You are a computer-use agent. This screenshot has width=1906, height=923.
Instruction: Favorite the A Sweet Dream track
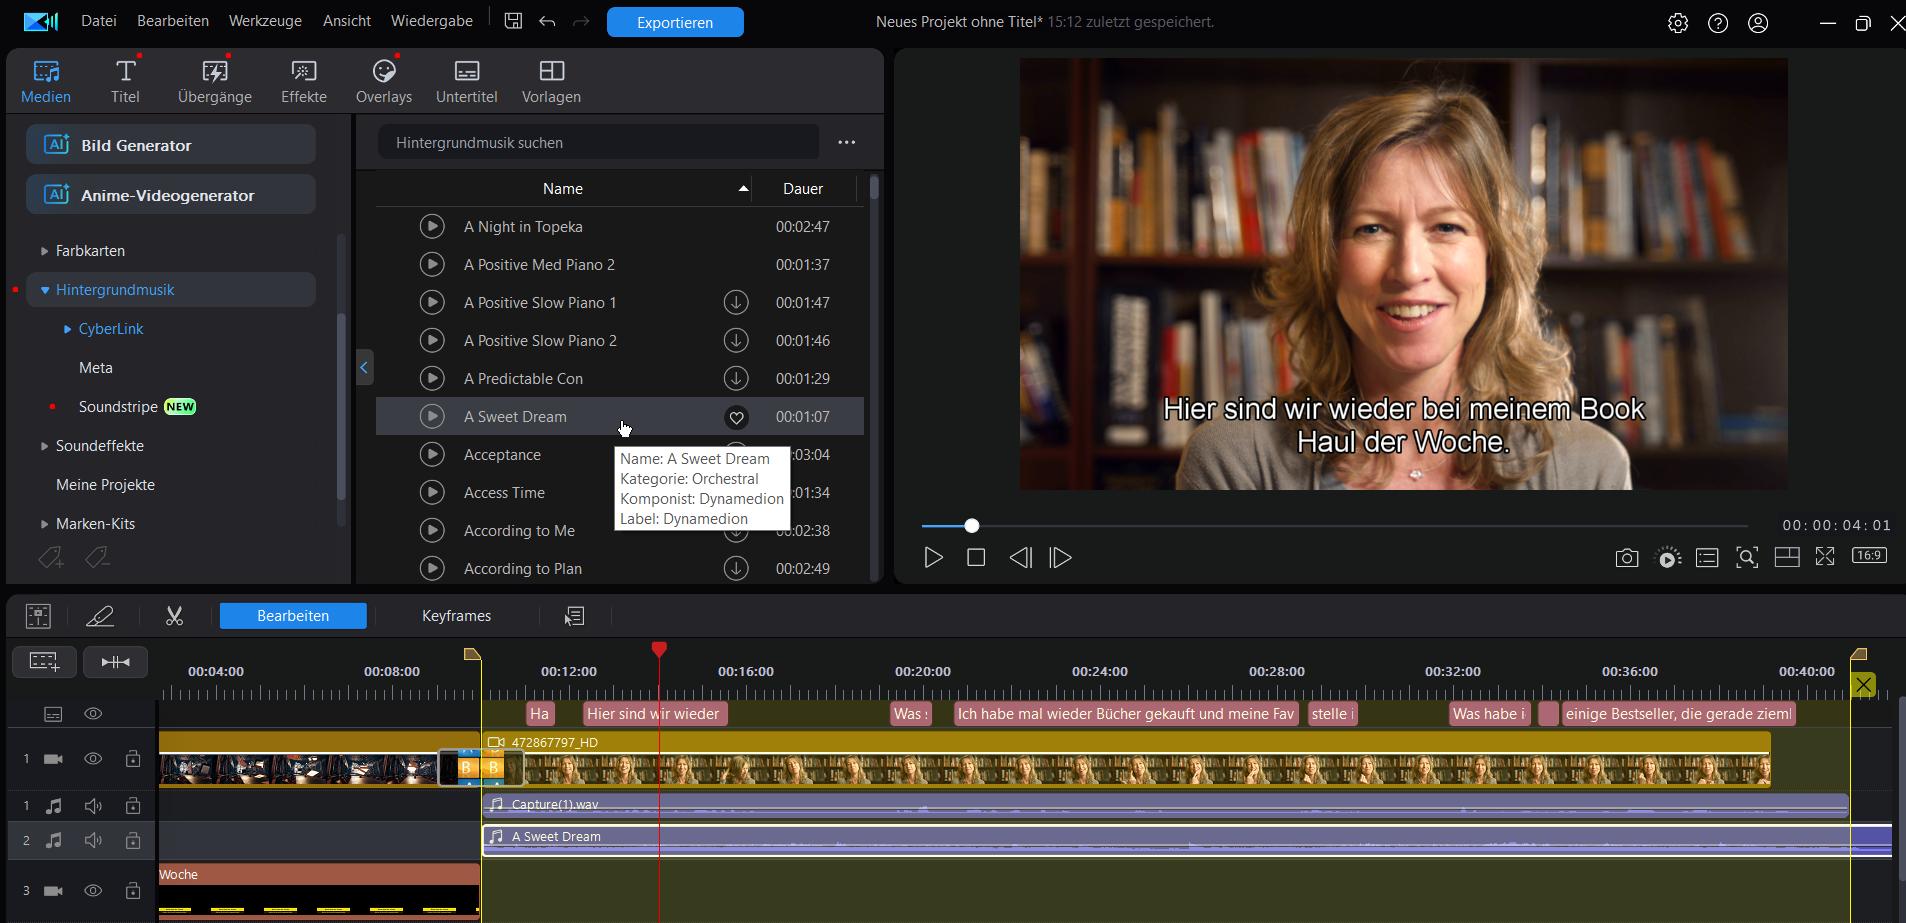(x=736, y=417)
